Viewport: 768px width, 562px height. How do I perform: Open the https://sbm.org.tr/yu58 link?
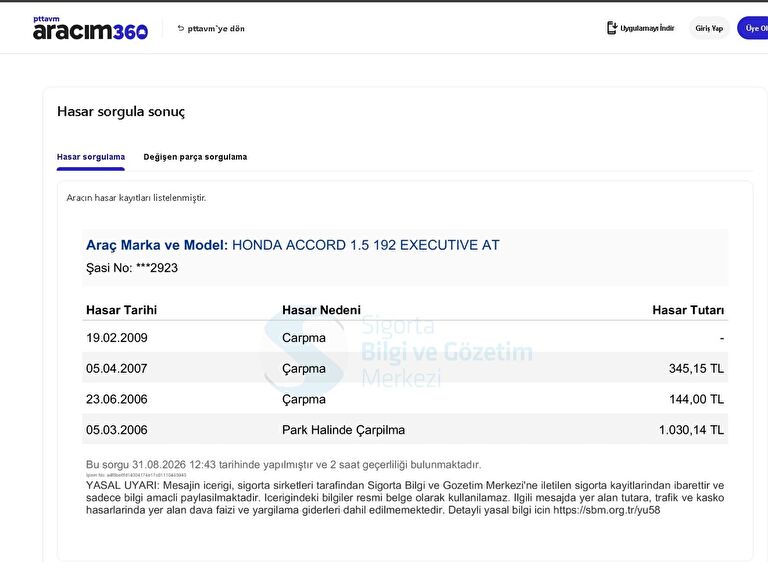coord(606,510)
